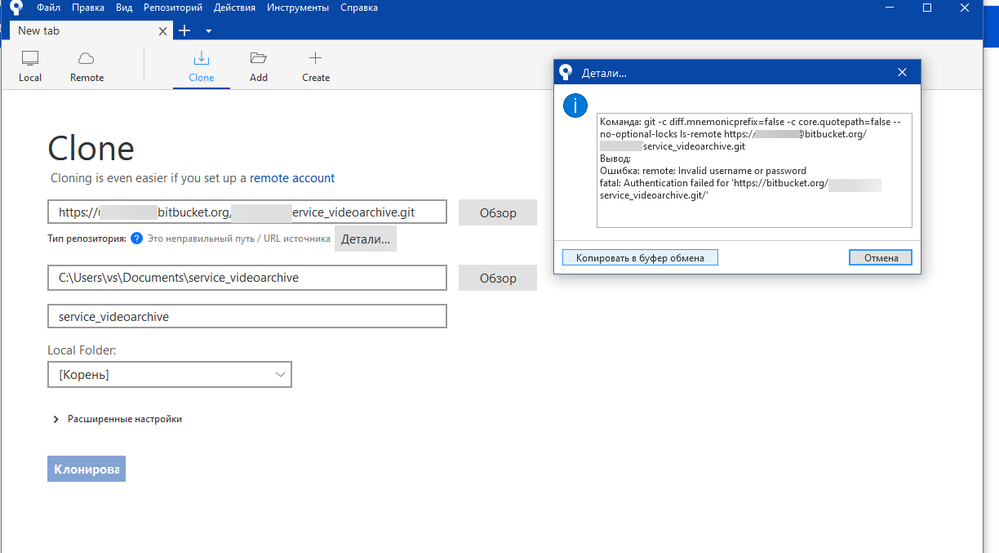Click the destination path C:\Users\vs\Documents field

pyautogui.click(x=247, y=278)
